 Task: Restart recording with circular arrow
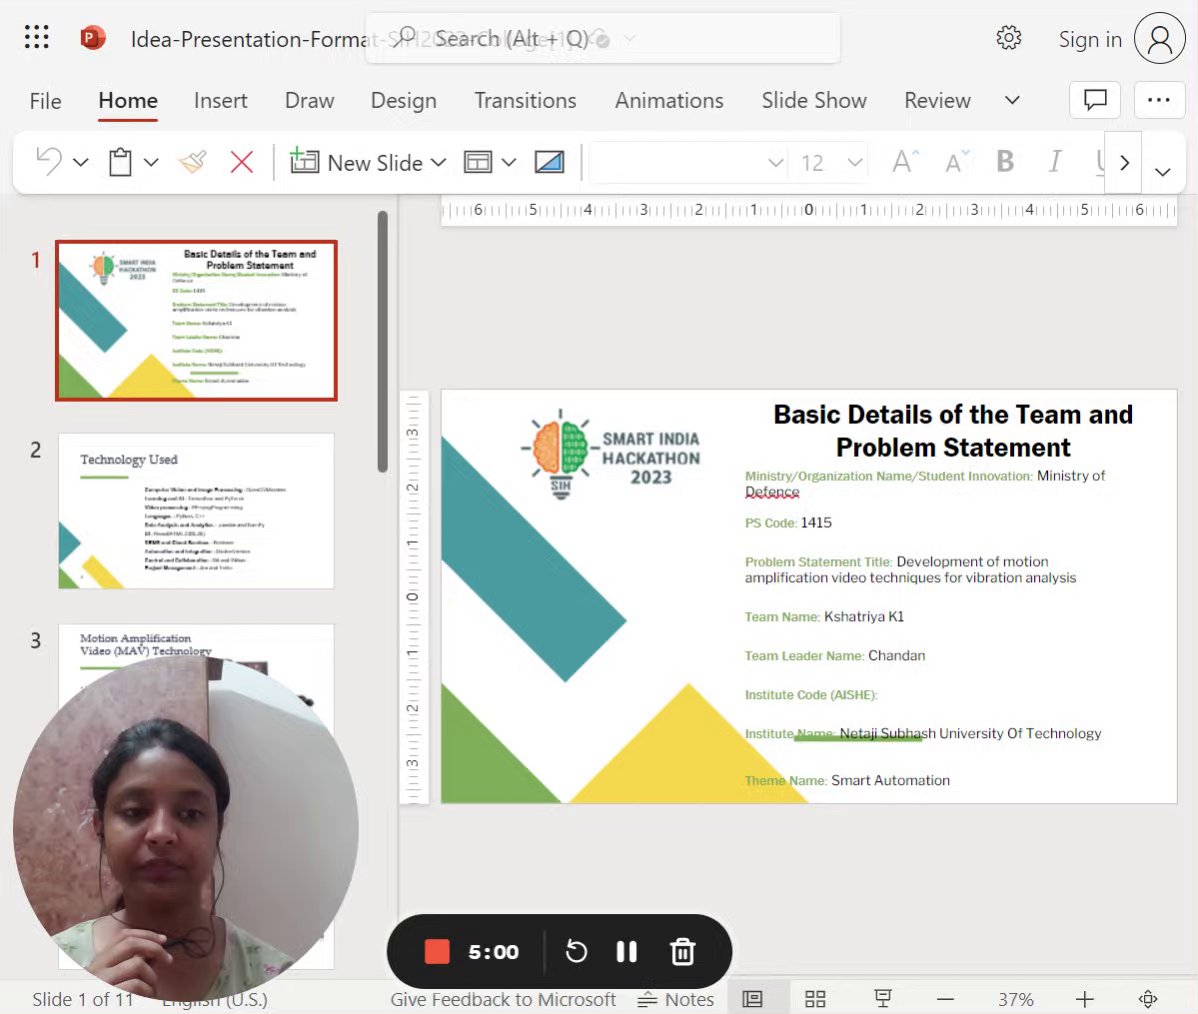click(576, 952)
